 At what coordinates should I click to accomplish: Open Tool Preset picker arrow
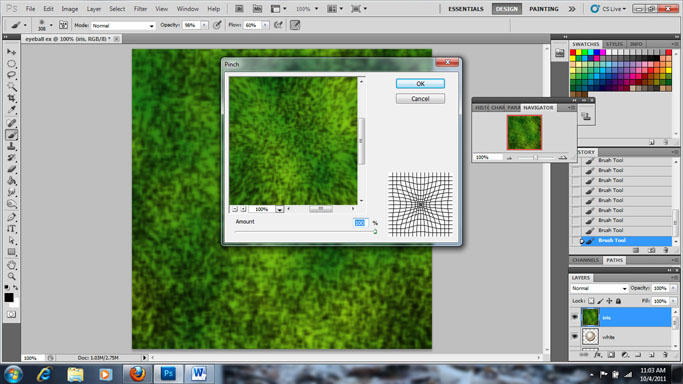tap(25, 25)
